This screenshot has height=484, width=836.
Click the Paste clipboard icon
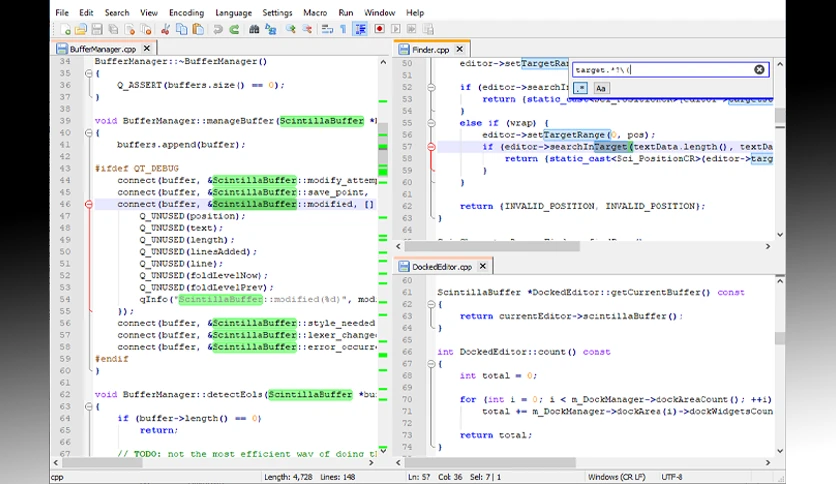tap(198, 29)
